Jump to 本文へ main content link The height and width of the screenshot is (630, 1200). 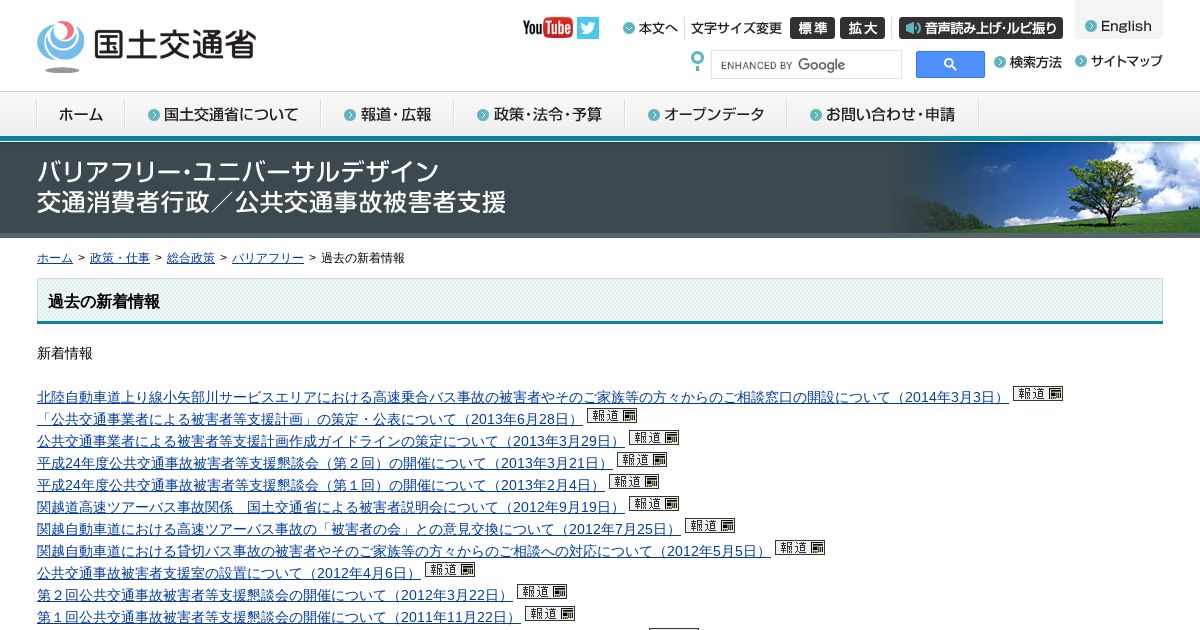[x=650, y=28]
